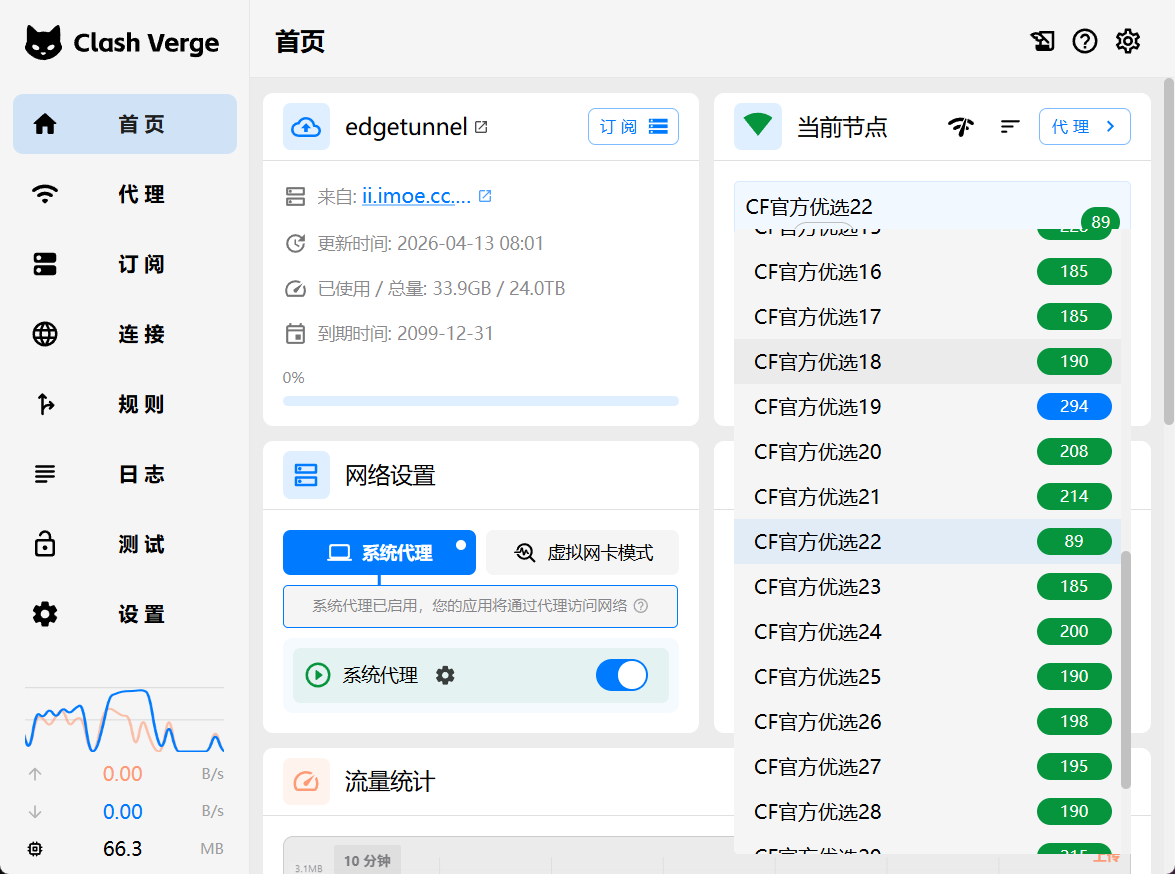Open settings via top-right gear icon
This screenshot has width=1175, height=874.
tap(1127, 41)
